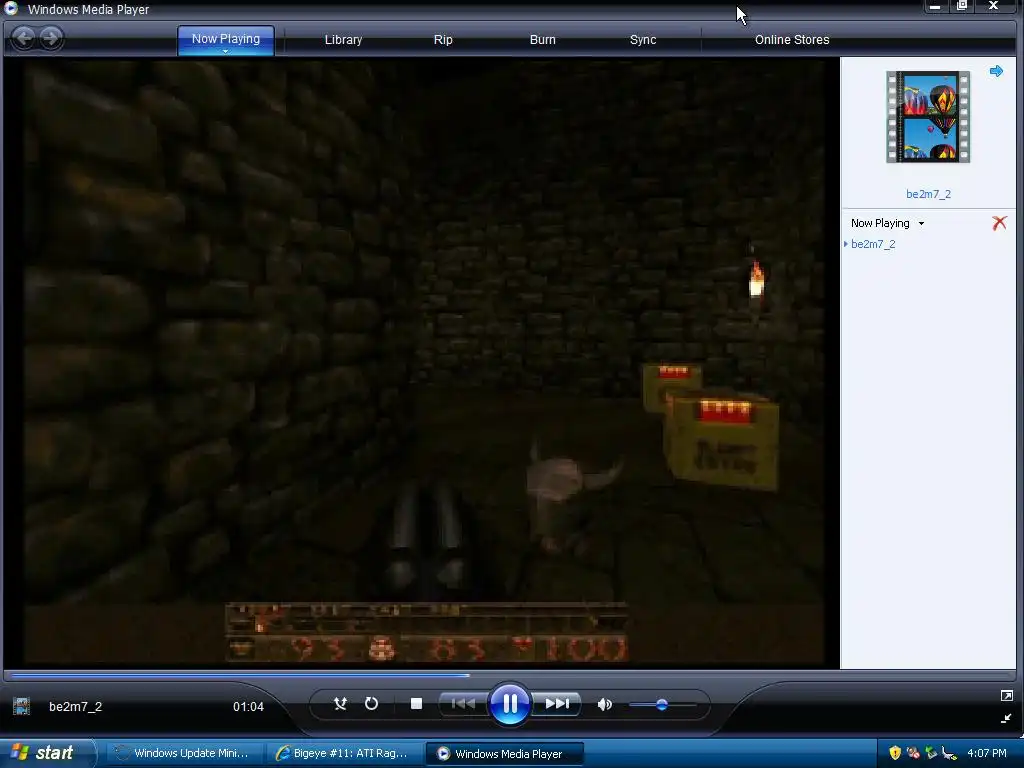
Task: Switch to compact skin mode
Action: tap(1006, 718)
